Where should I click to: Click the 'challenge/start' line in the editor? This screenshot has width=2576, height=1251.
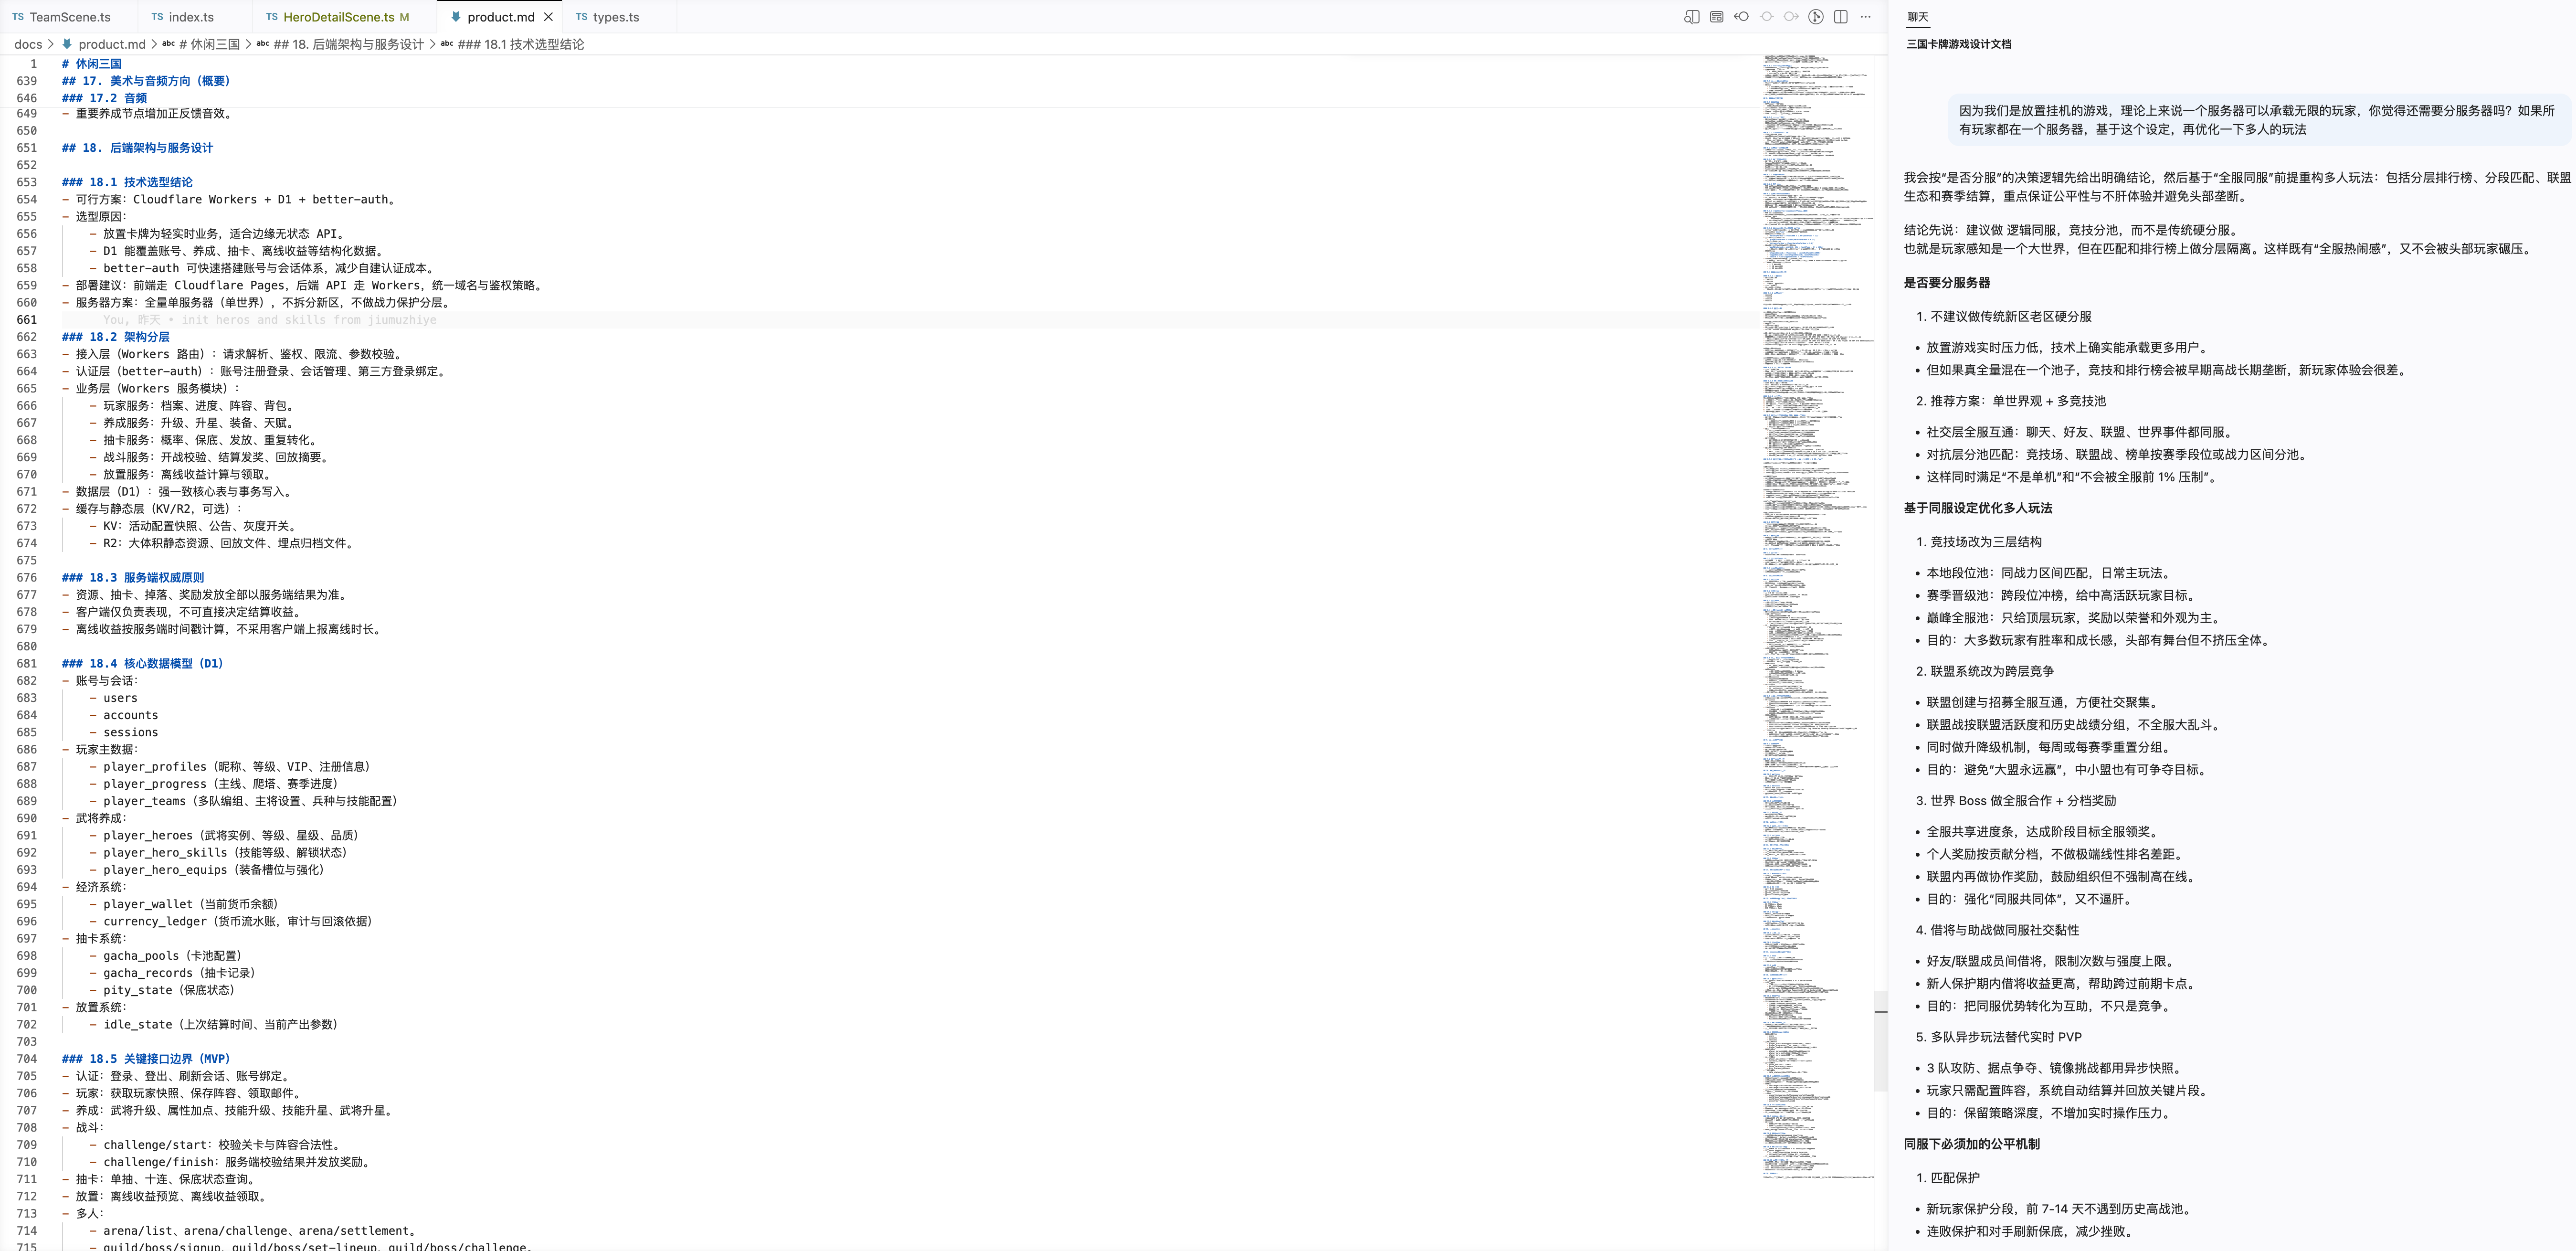tap(217, 1145)
